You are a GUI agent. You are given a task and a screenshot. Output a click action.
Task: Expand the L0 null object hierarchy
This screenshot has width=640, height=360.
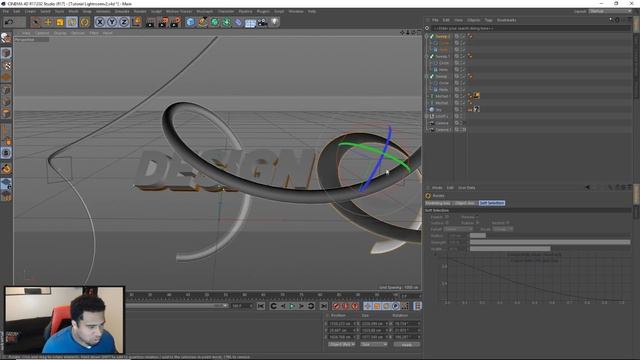click(x=427, y=116)
